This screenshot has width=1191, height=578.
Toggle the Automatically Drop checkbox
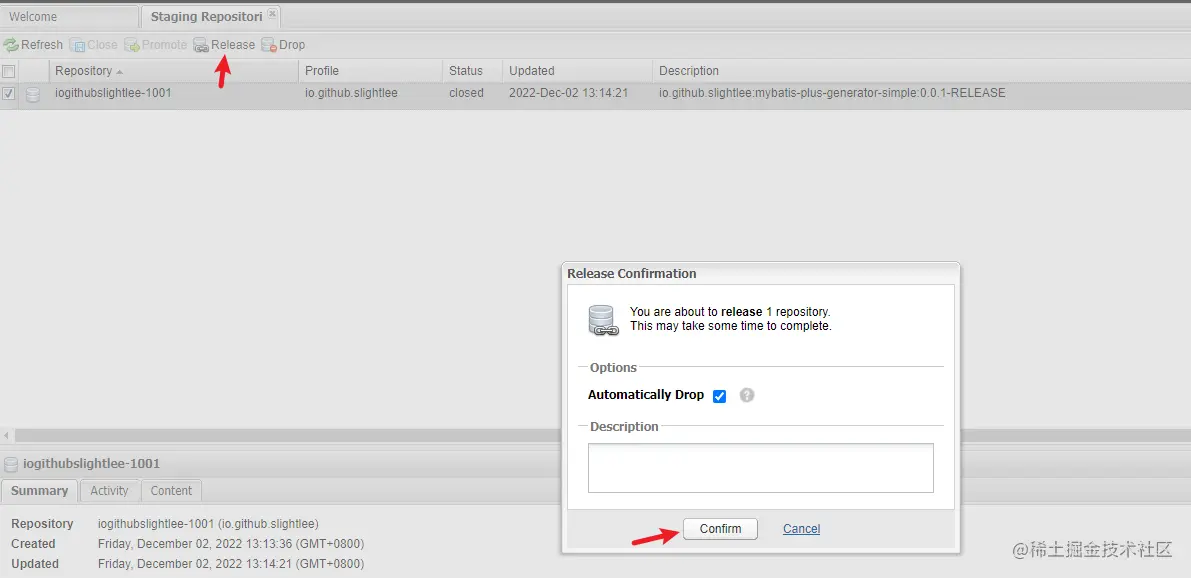coord(720,396)
